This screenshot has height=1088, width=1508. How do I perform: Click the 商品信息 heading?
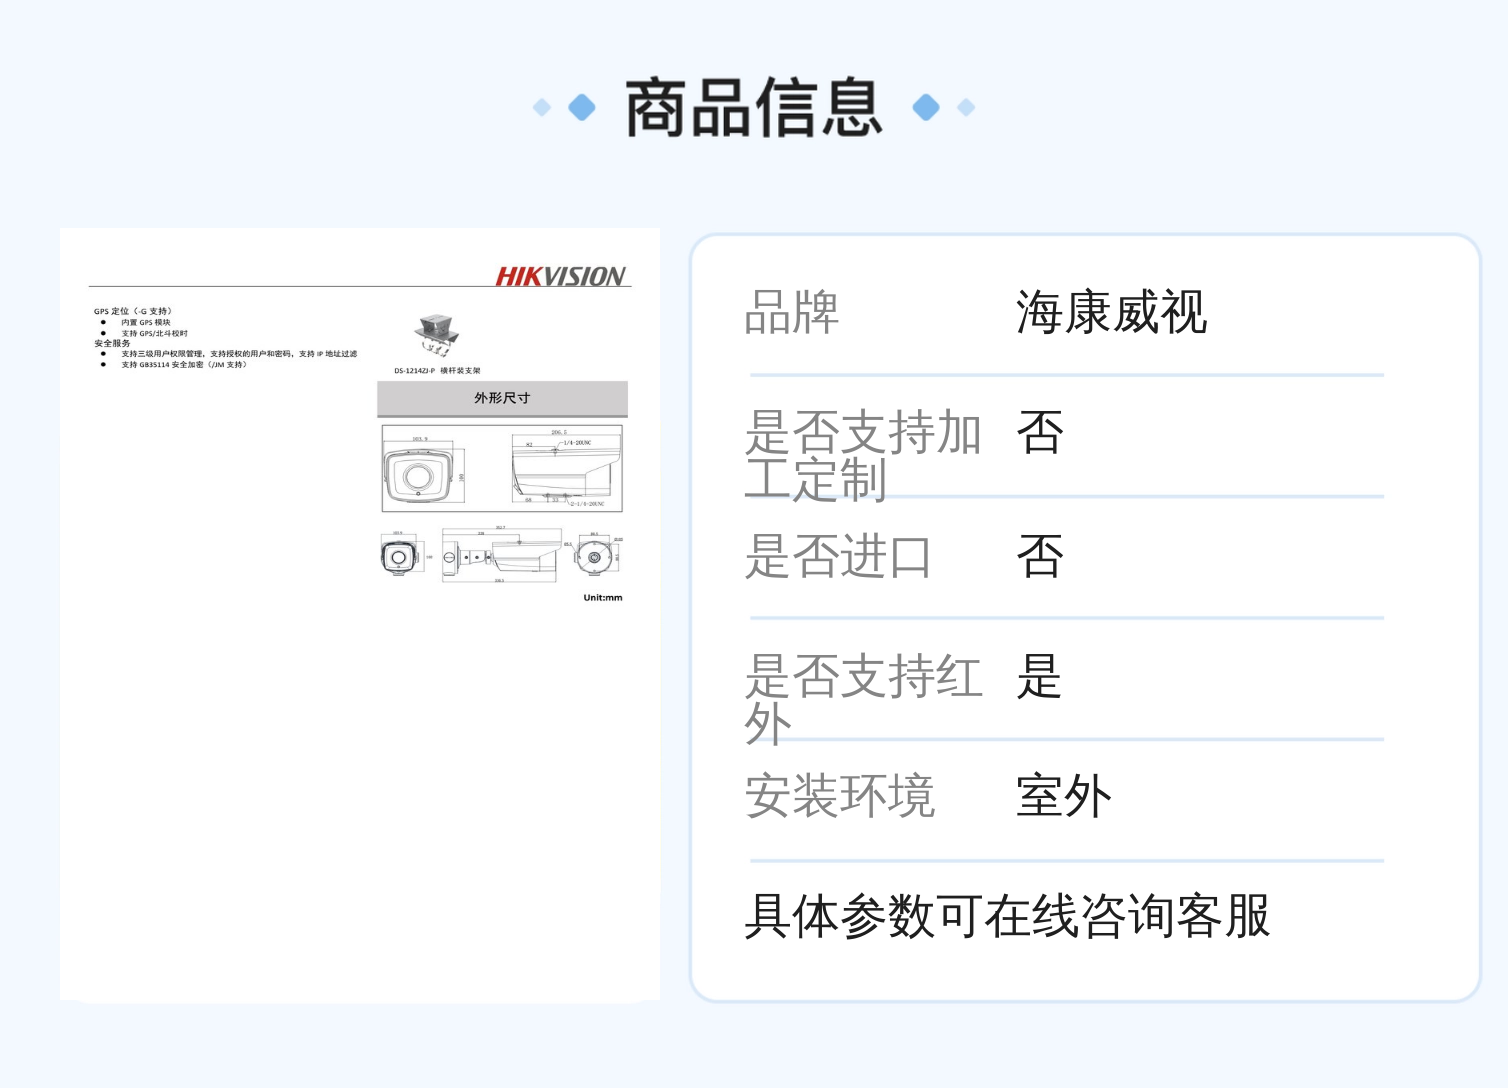754,107
